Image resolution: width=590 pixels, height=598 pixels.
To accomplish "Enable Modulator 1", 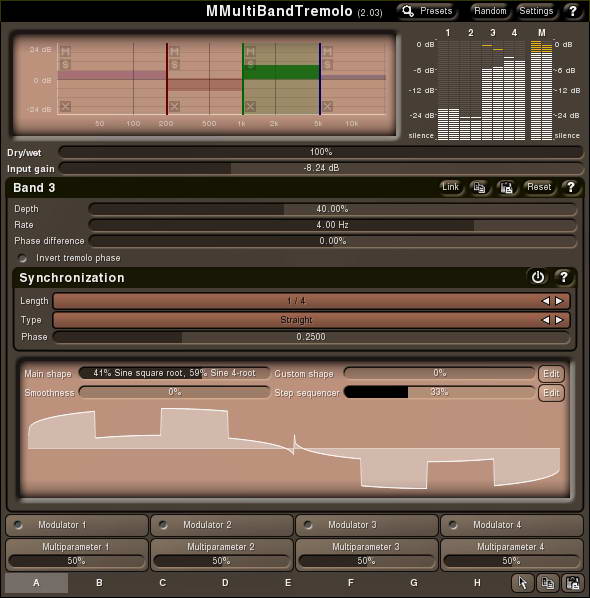I will [x=18, y=525].
